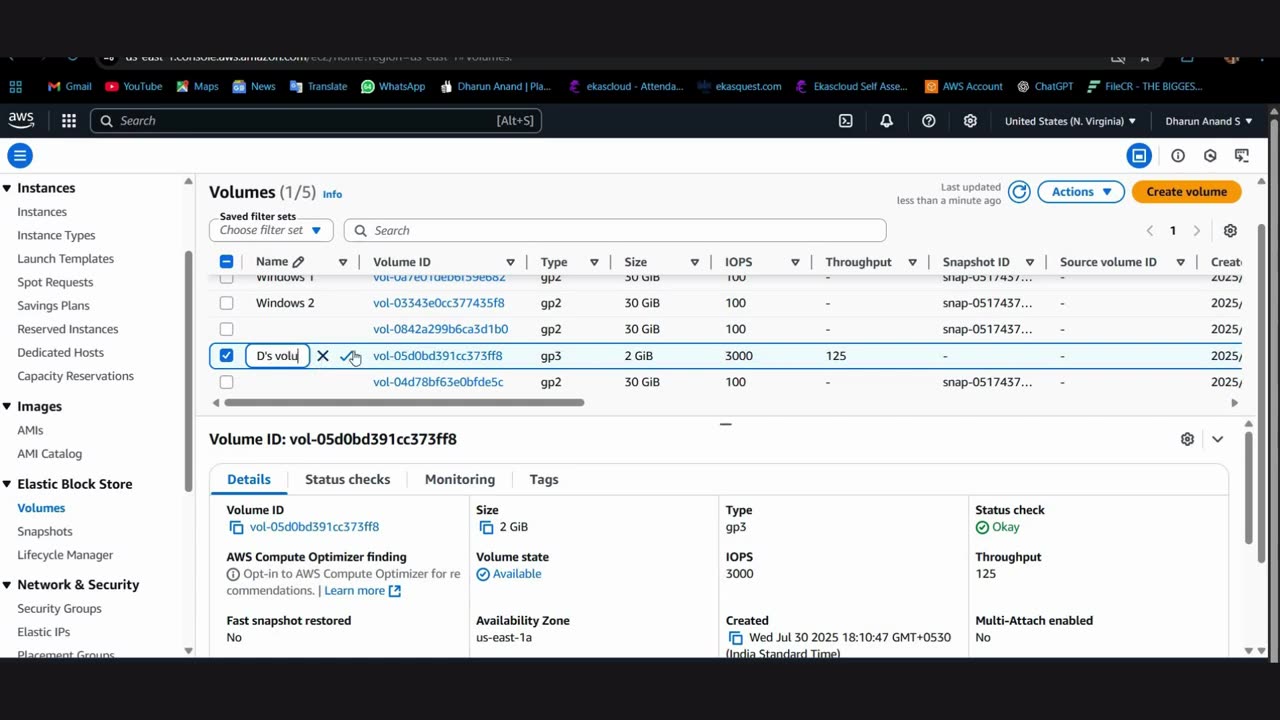Click the panel split resize handle

[726, 424]
